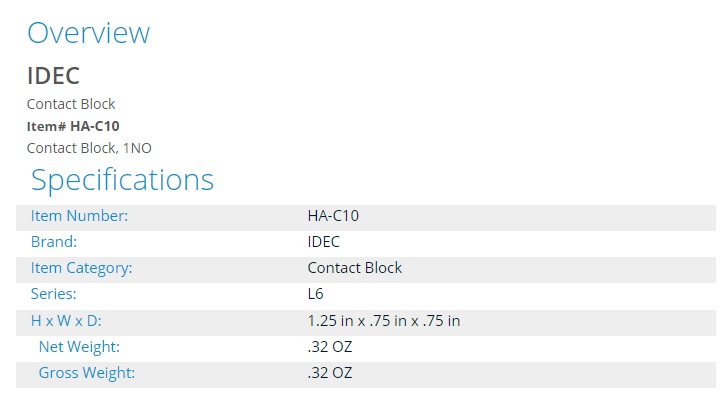This screenshot has height=406, width=723.
Task: Click the H x W x D label
Action: point(66,321)
